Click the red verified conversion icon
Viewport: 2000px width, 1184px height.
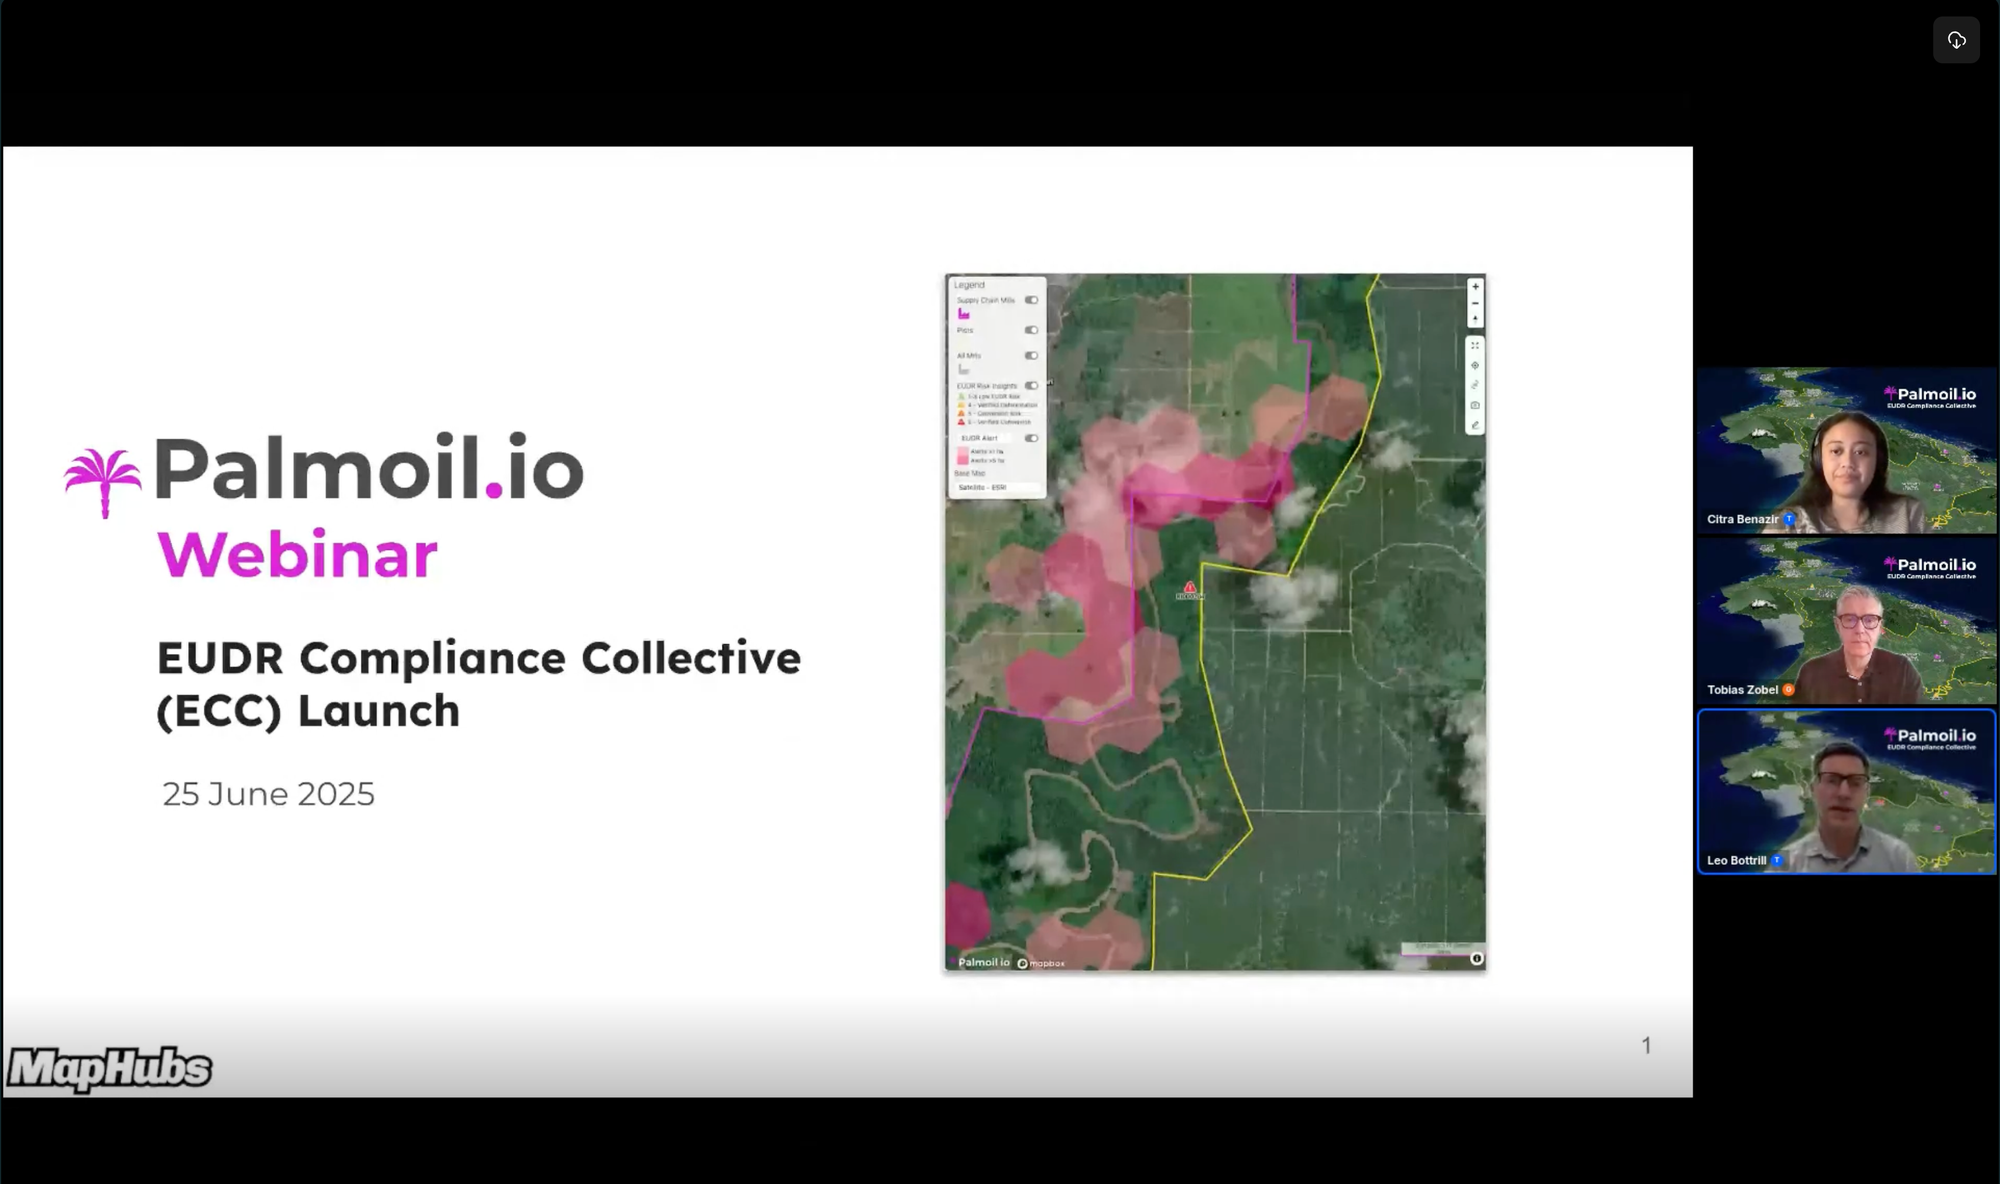click(x=961, y=422)
